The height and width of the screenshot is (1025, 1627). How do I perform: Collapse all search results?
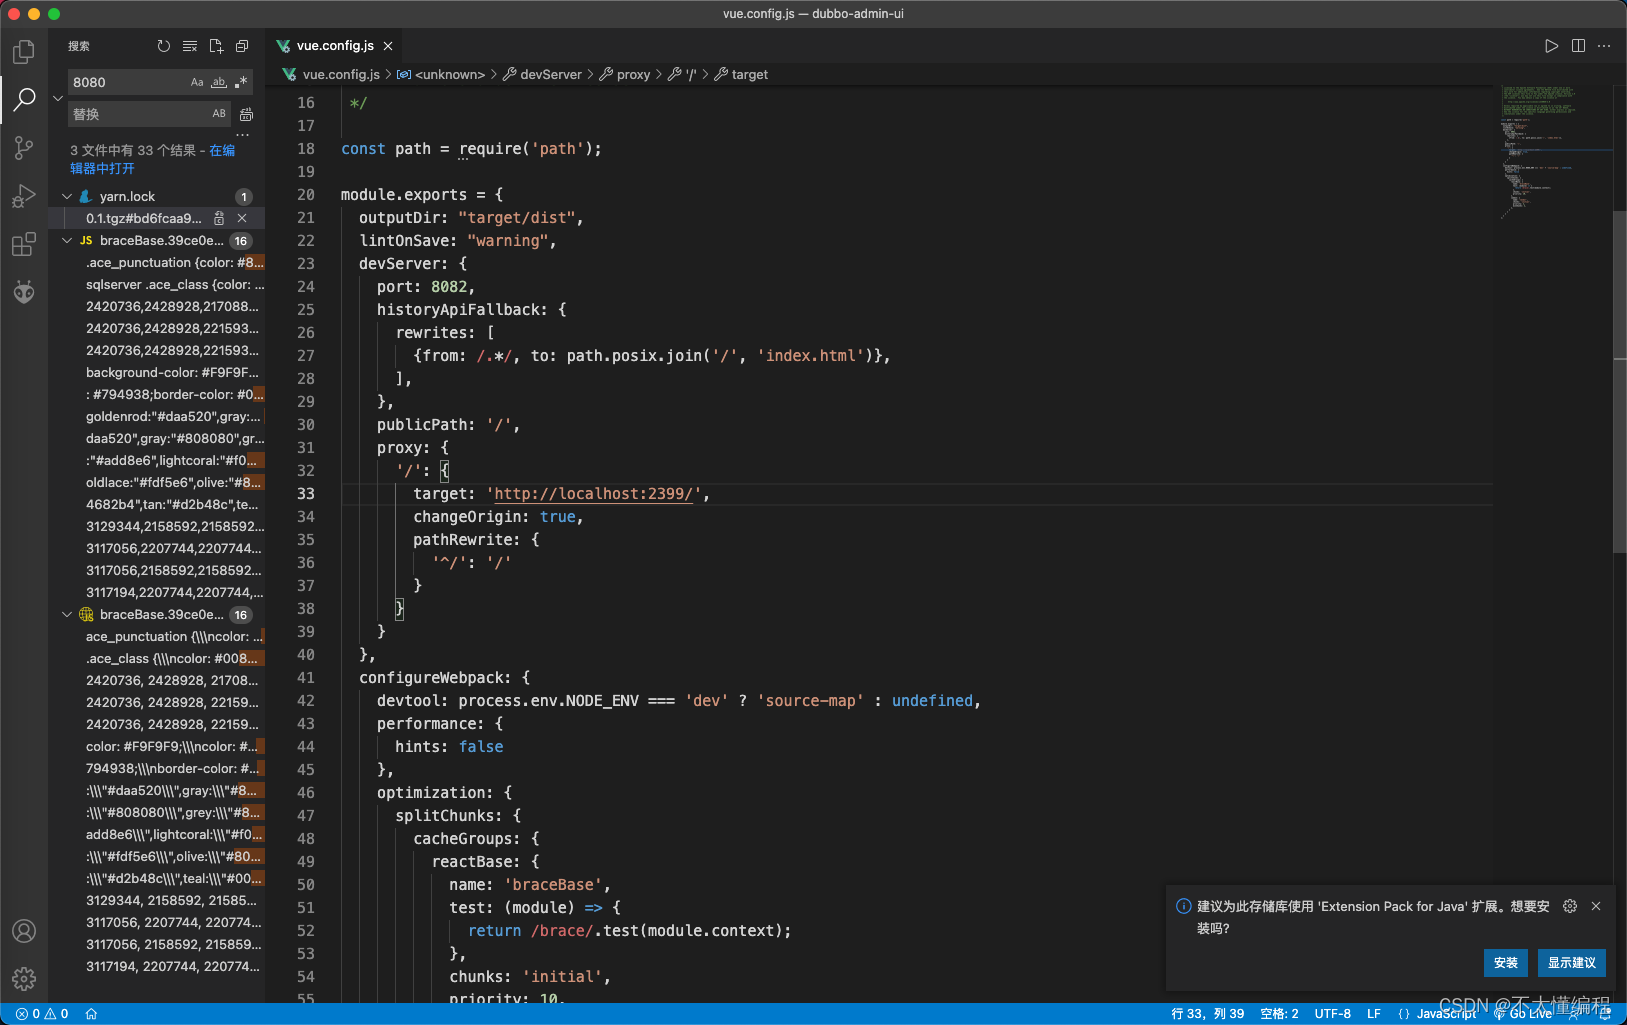[242, 46]
